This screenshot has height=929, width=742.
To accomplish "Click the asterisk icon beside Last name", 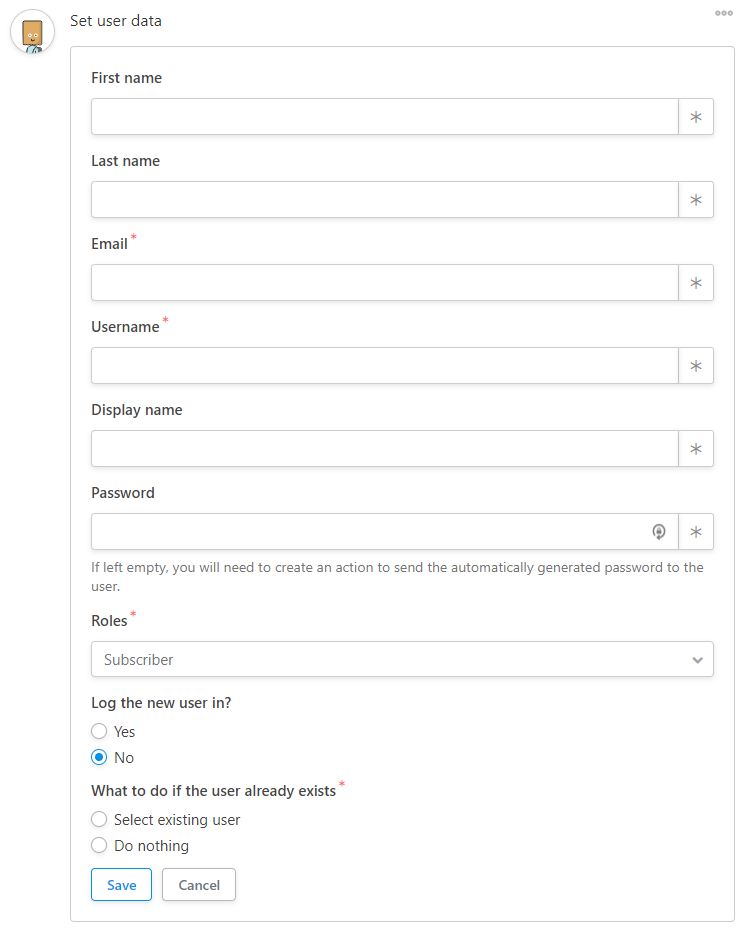I will [696, 200].
